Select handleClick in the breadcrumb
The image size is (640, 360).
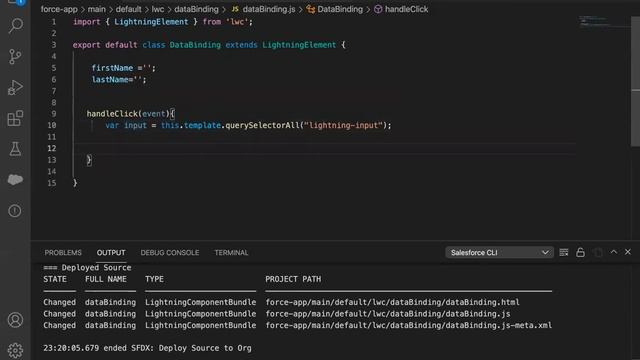click(x=401, y=9)
